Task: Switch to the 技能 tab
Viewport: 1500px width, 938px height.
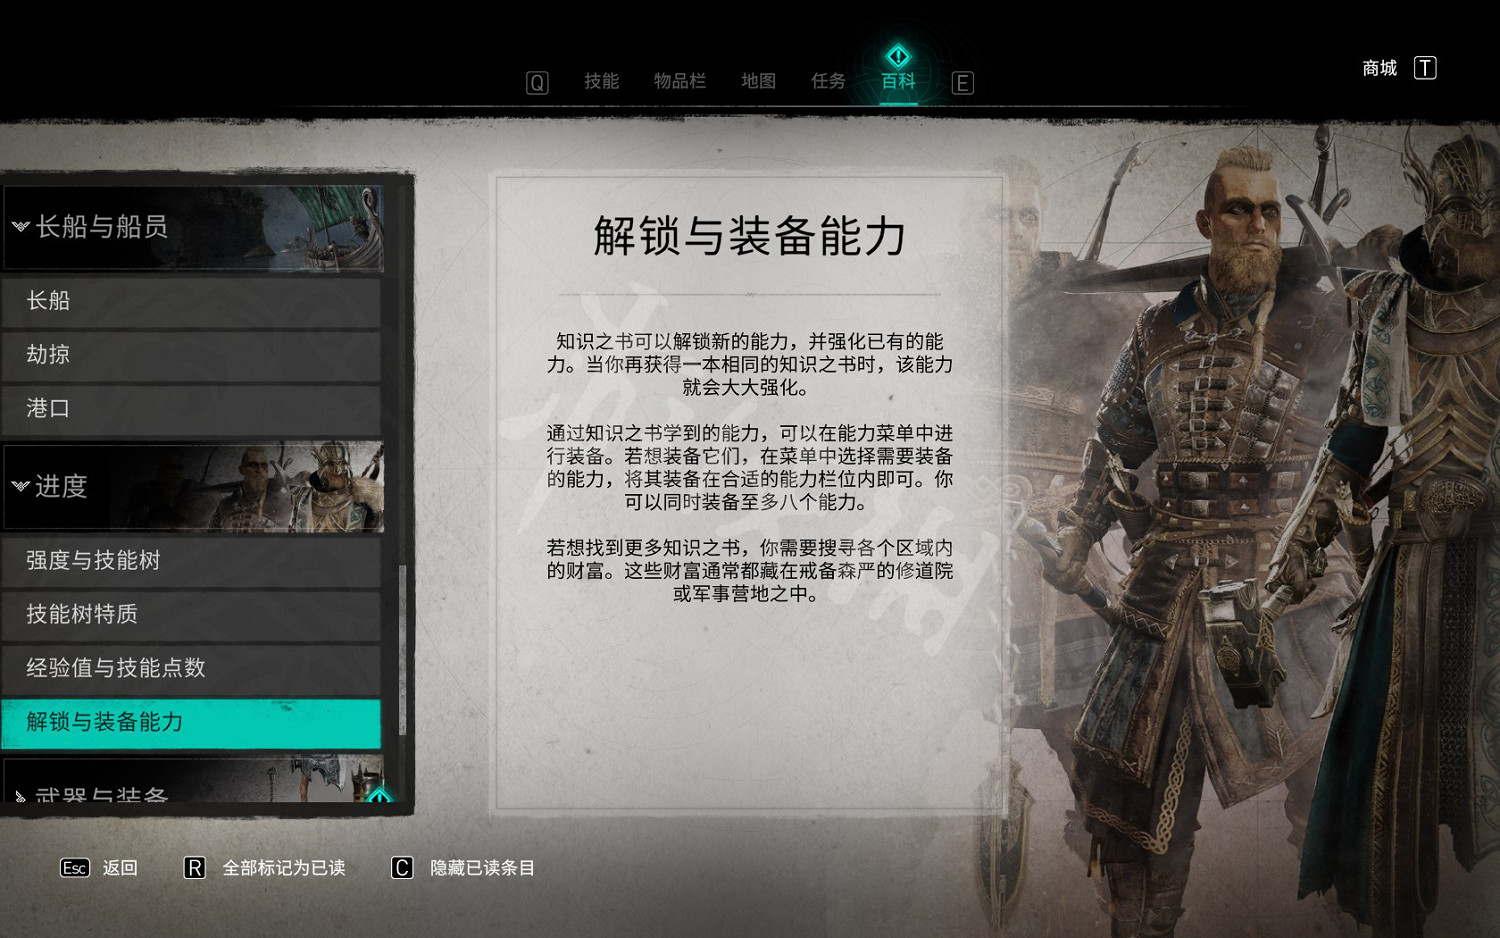Action: (x=602, y=81)
